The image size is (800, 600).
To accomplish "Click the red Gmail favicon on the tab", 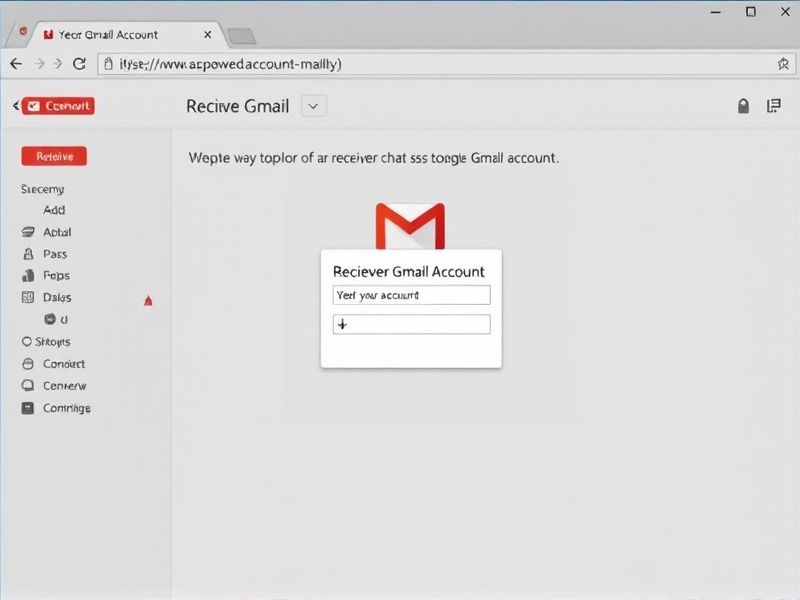I will click(48, 35).
